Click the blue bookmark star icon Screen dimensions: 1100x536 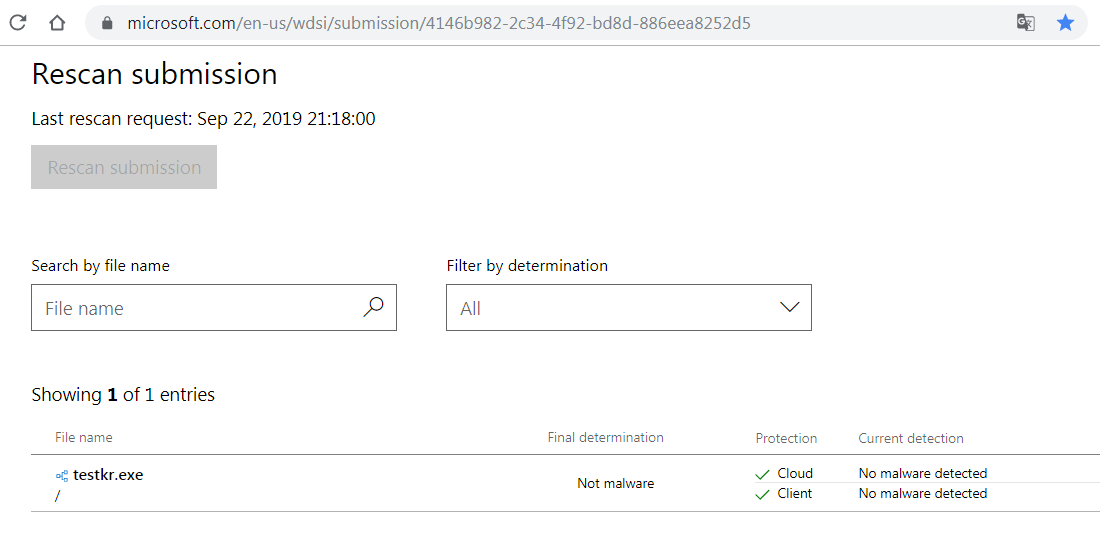tap(1065, 22)
